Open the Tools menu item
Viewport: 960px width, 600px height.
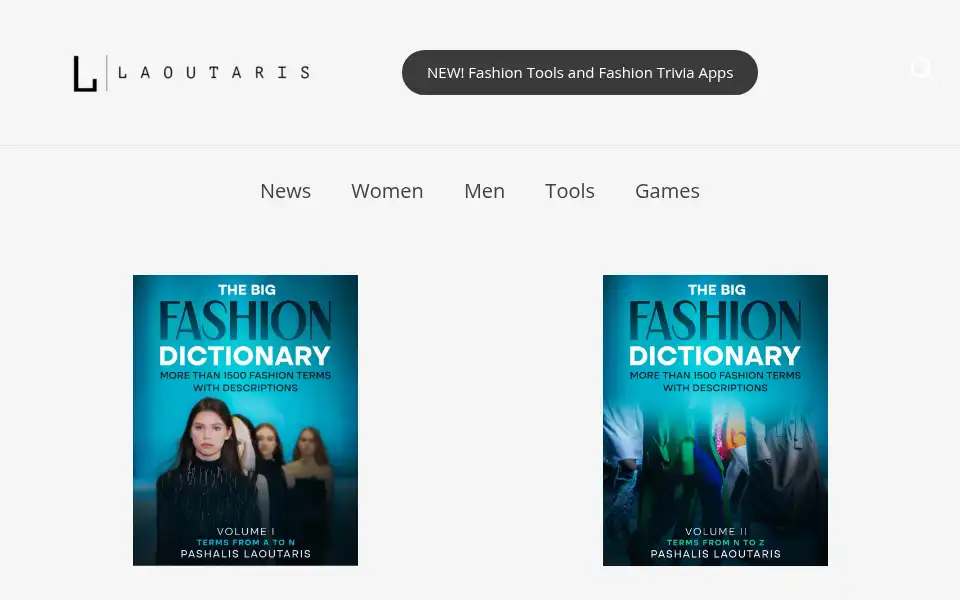click(570, 191)
